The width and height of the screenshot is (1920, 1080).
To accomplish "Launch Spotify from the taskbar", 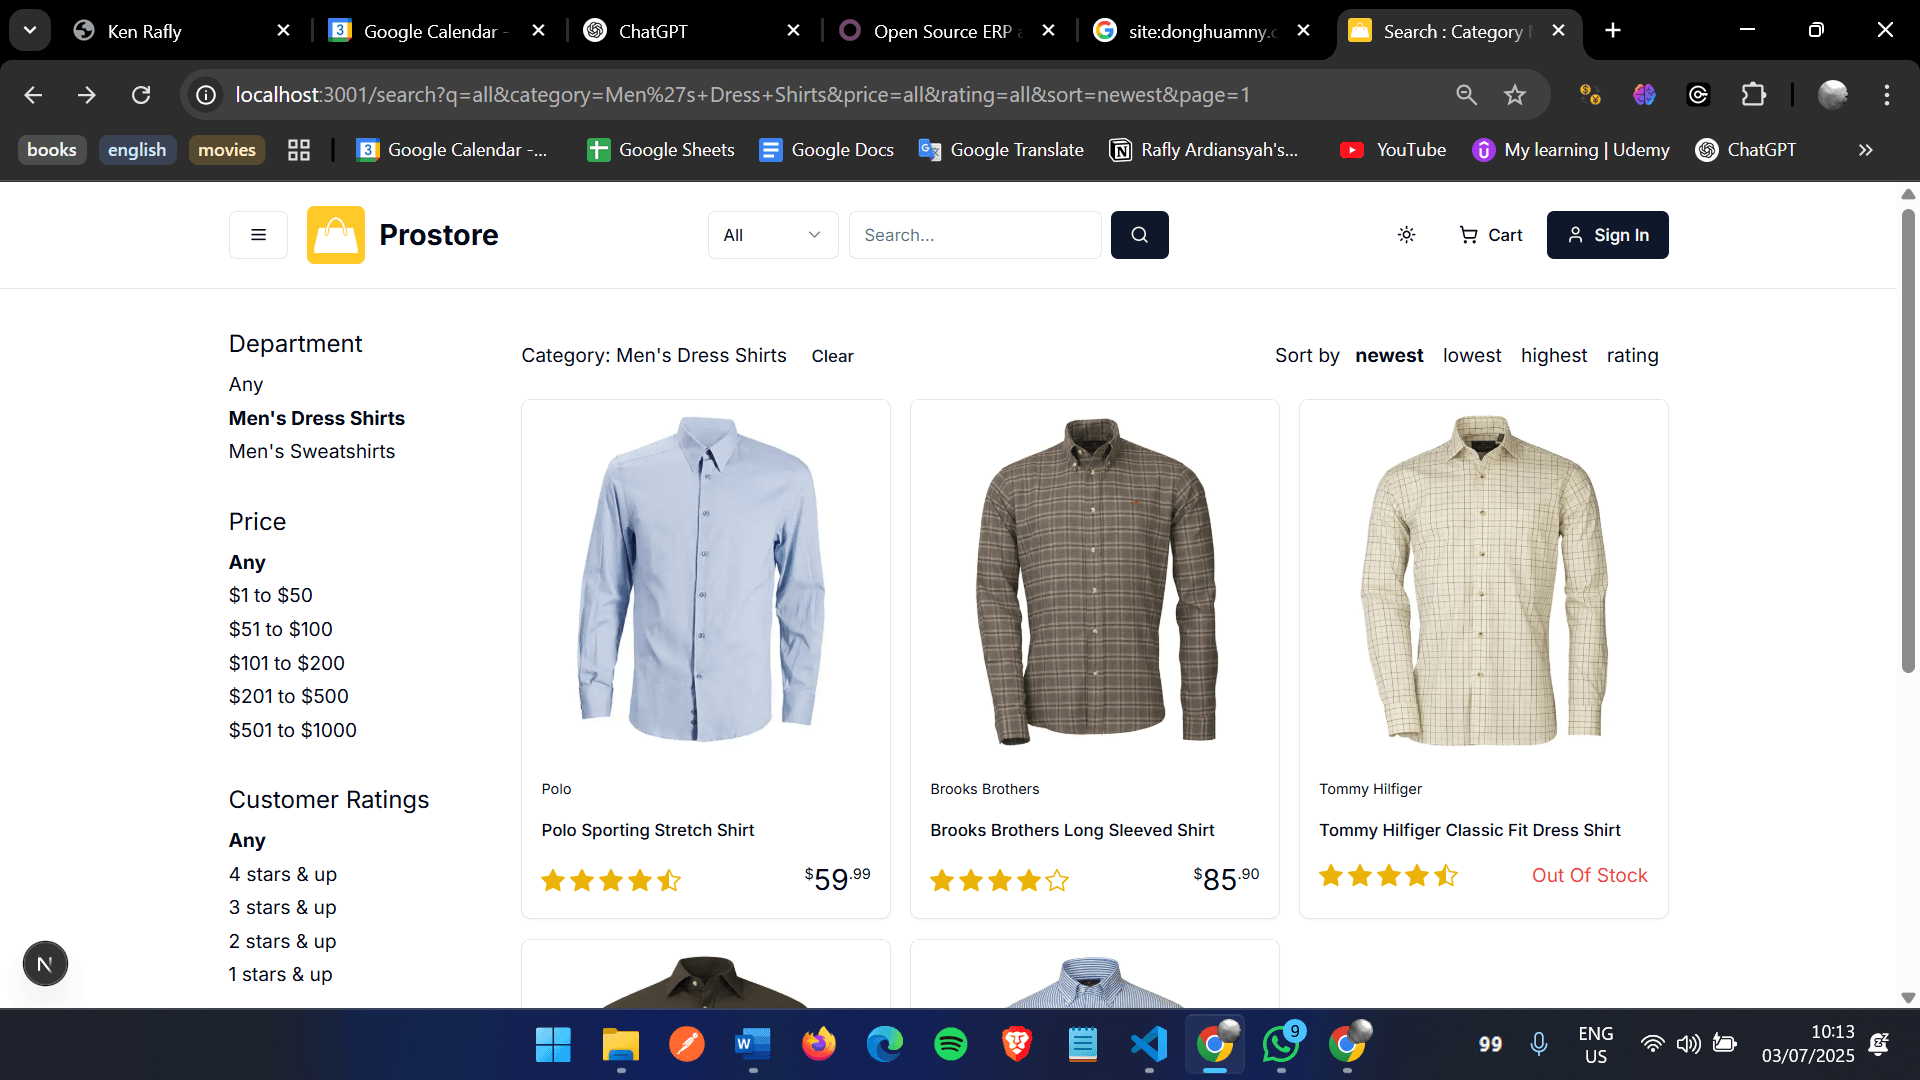I will click(x=951, y=1043).
